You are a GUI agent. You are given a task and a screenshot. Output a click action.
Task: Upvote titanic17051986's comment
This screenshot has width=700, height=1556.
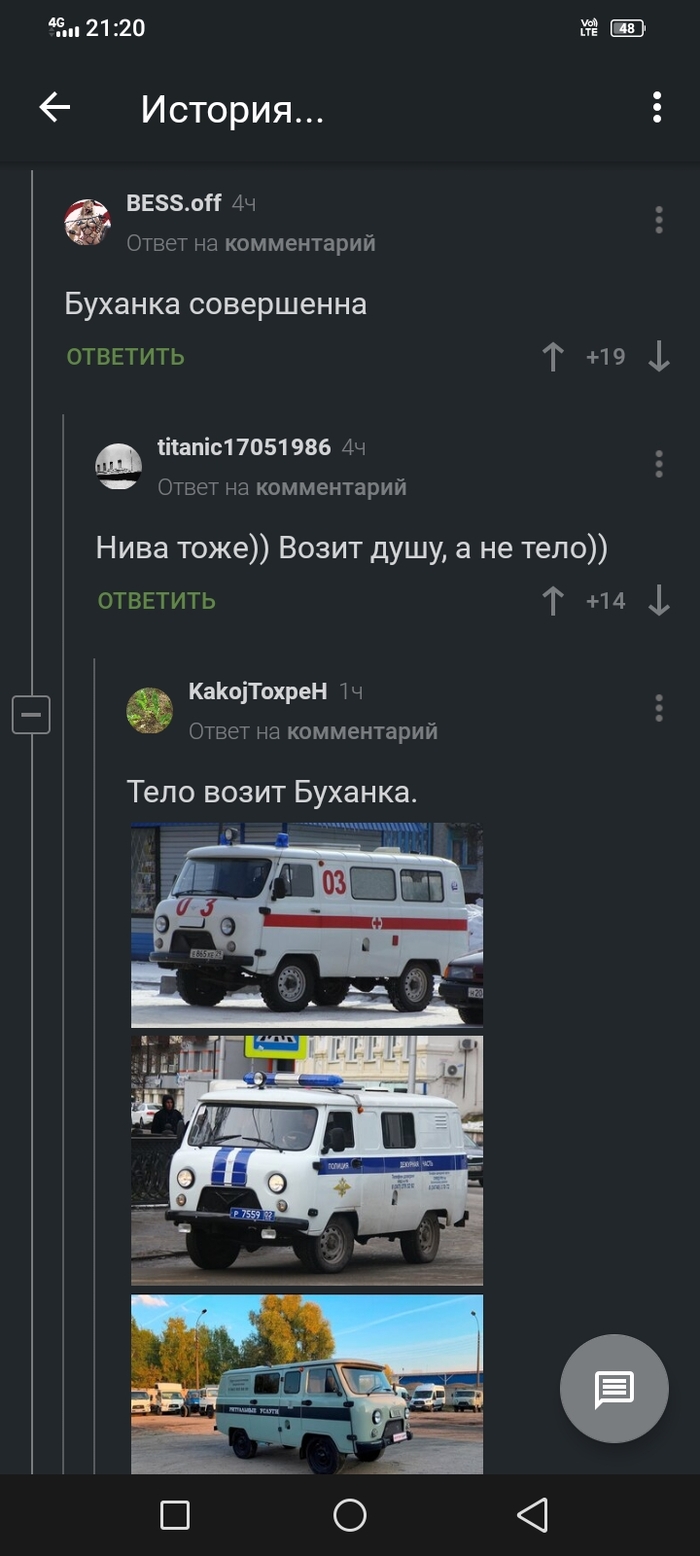tap(553, 601)
